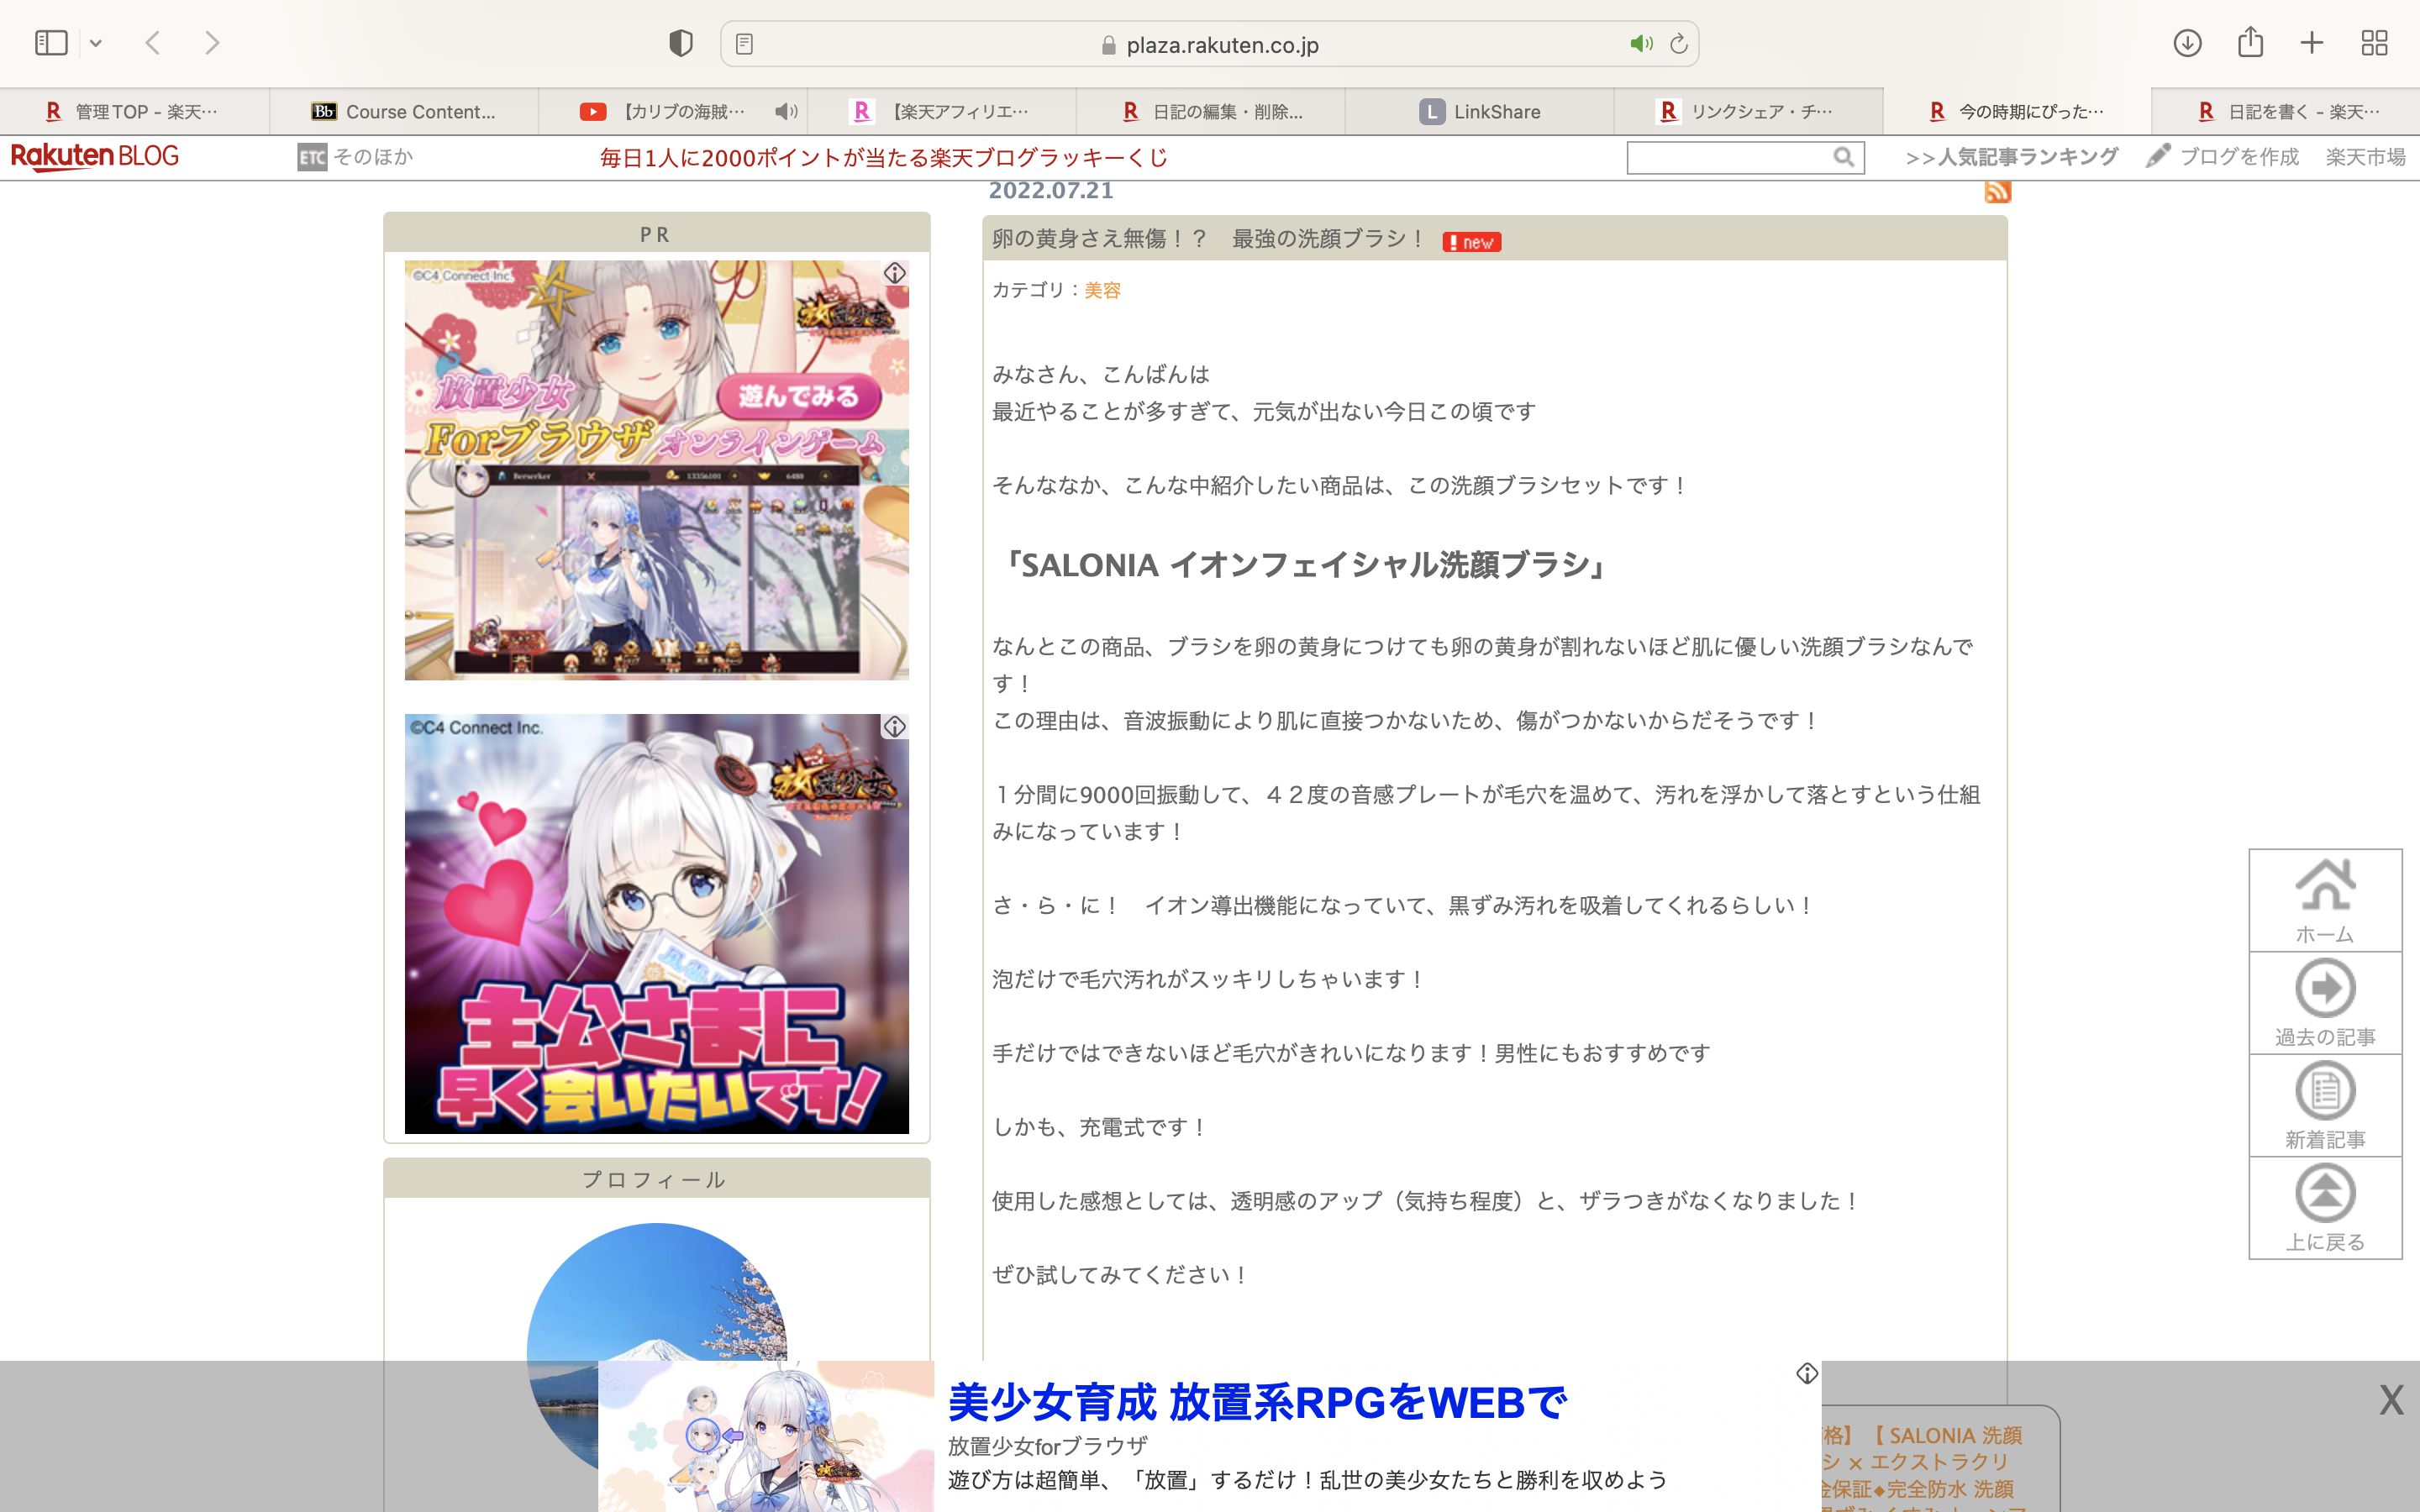The height and width of the screenshot is (1512, 2420).
Task: Click the ad info icon on second PR banner
Action: (895, 727)
